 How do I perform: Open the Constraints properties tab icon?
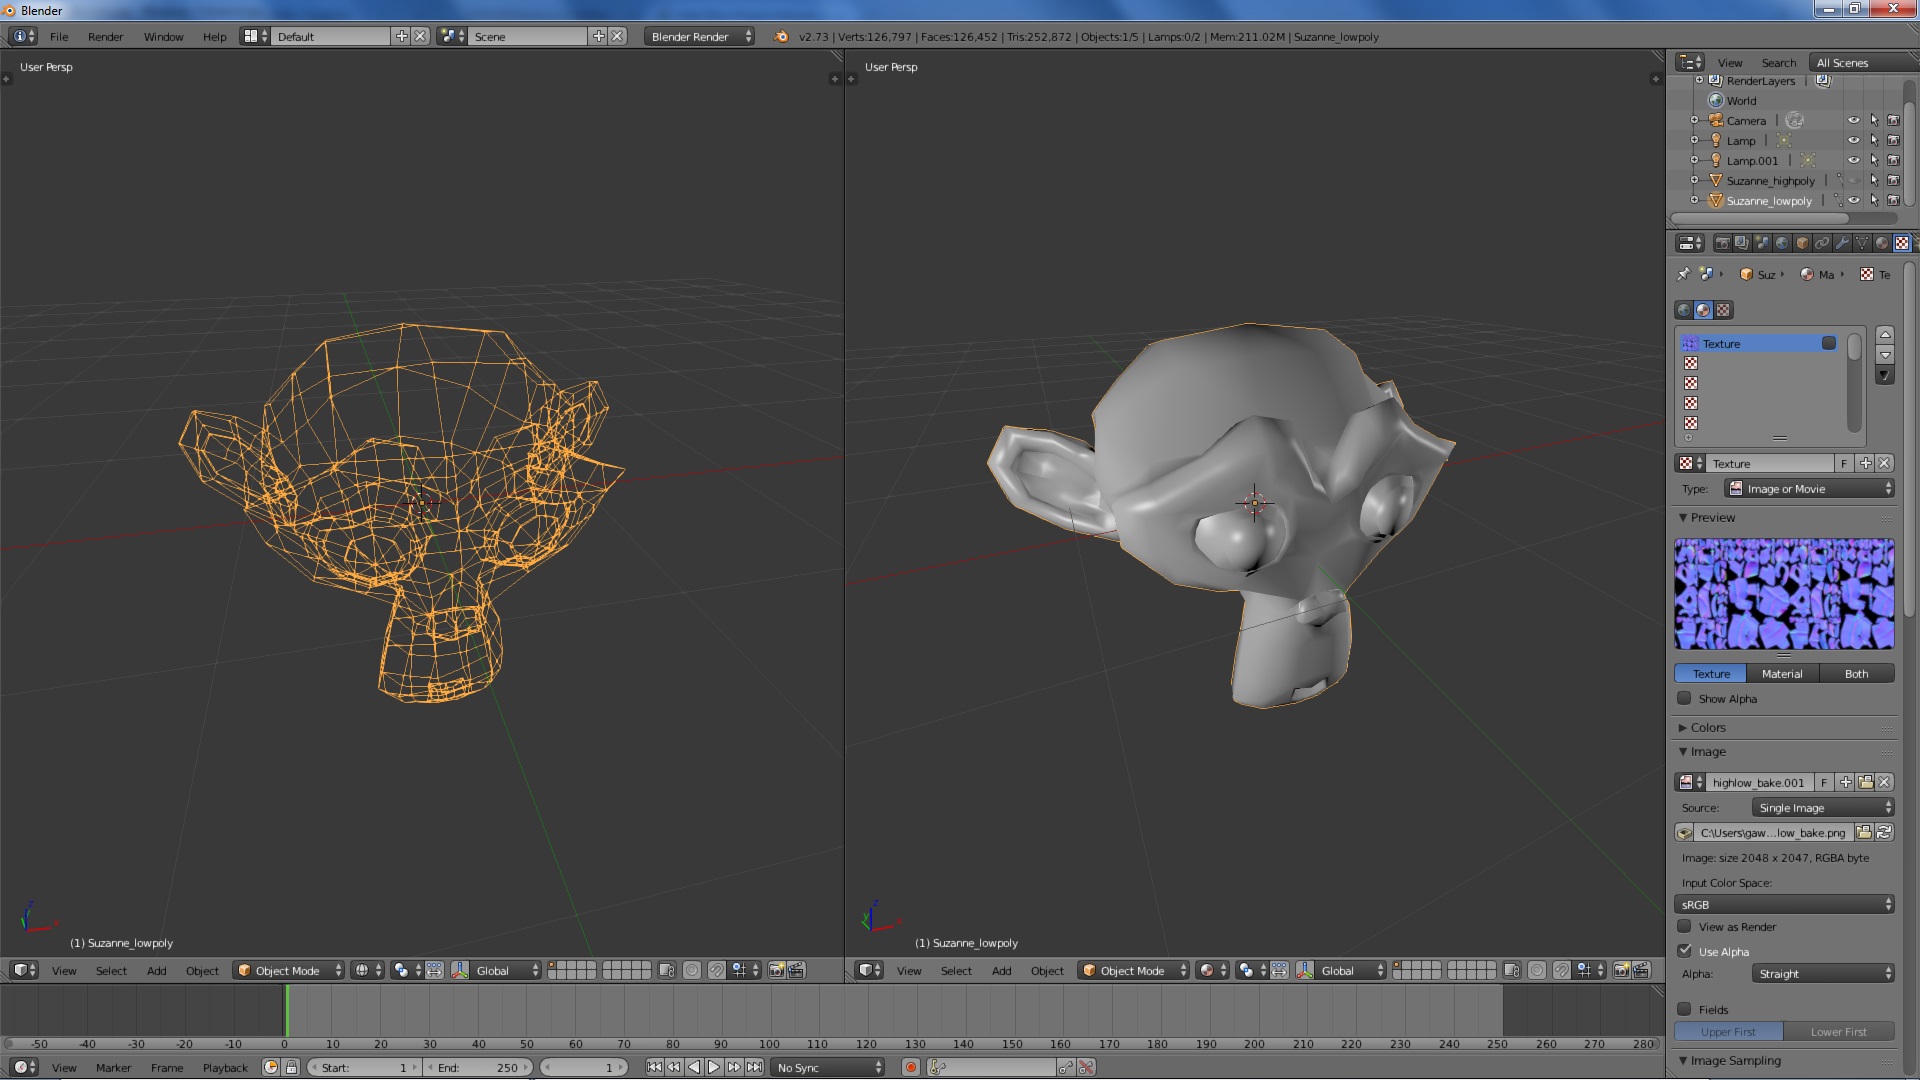[x=1822, y=243]
